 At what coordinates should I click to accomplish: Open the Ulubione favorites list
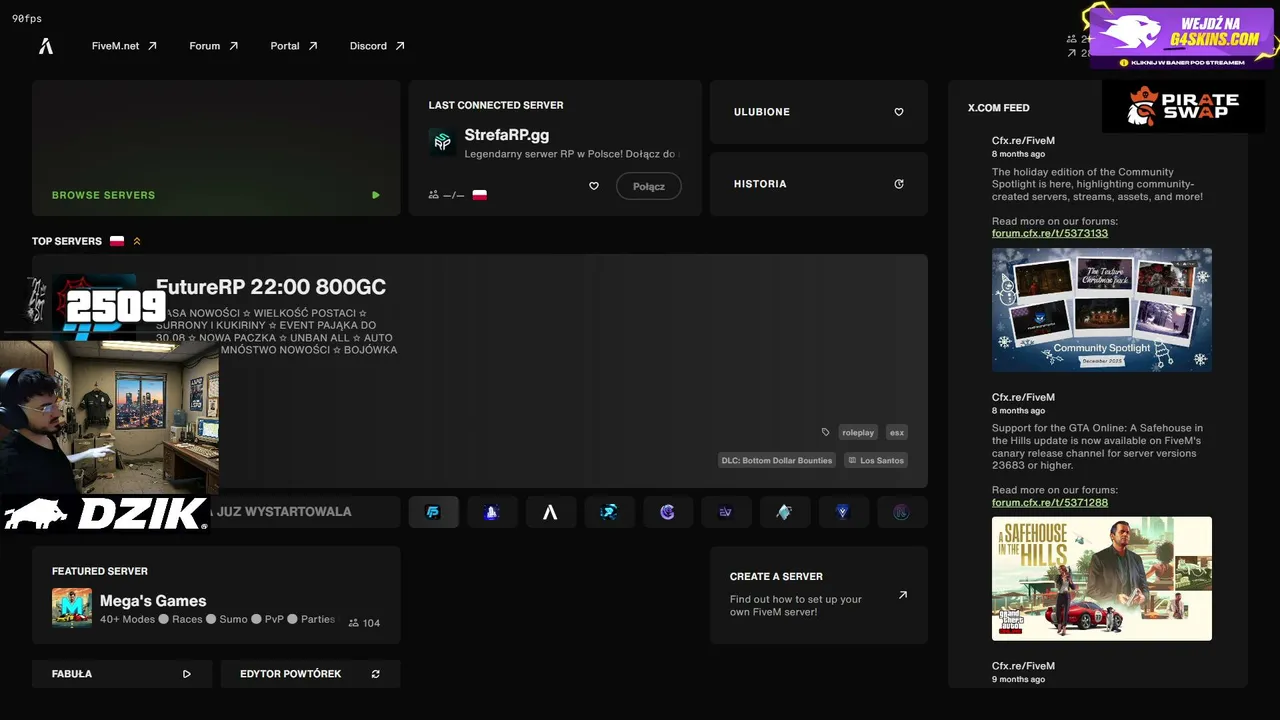[819, 112]
